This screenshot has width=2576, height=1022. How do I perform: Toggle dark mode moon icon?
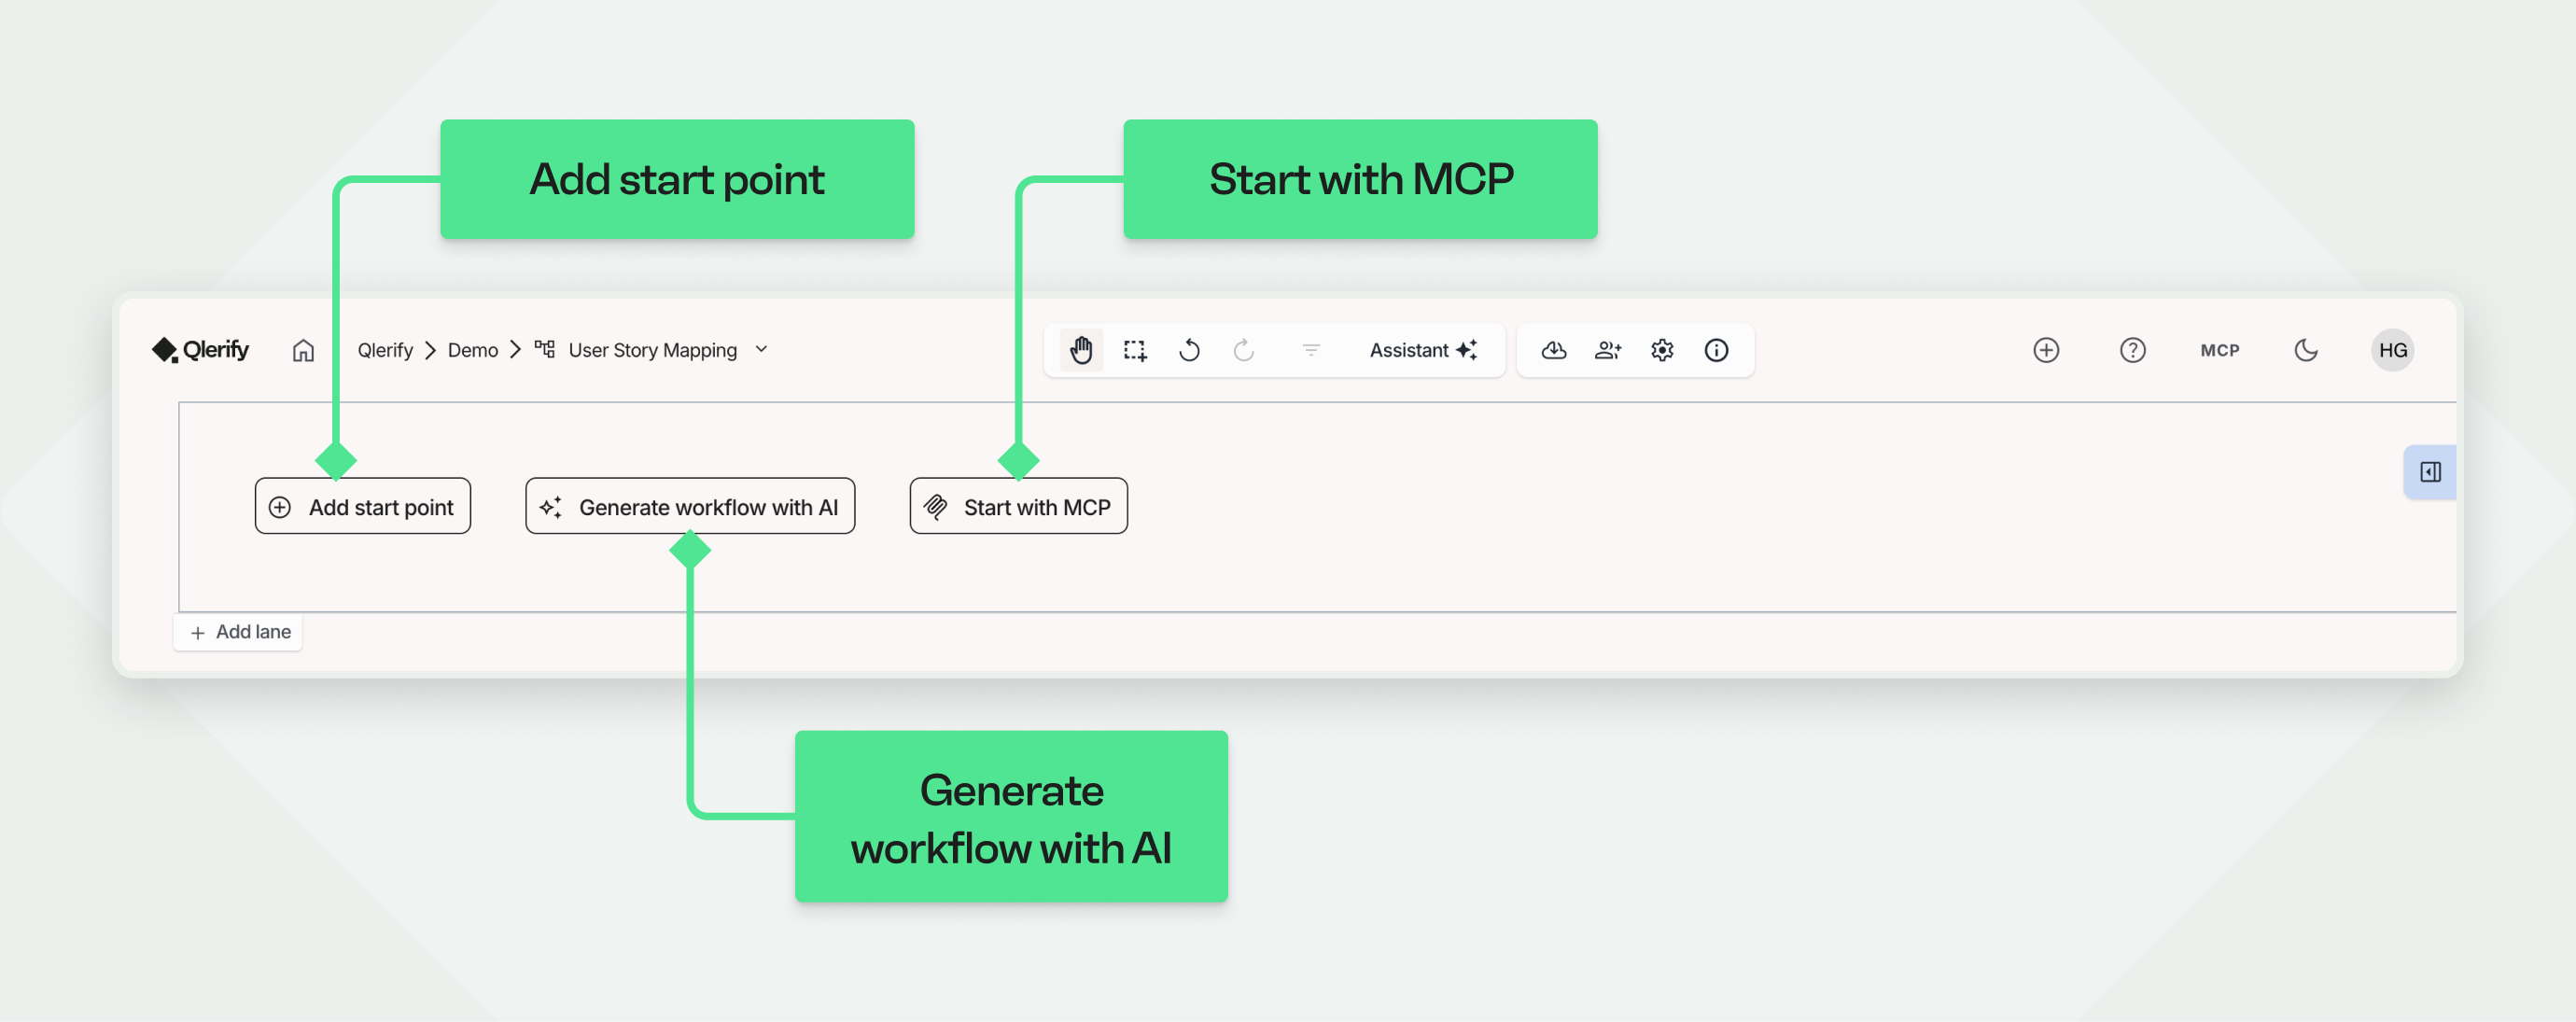[2306, 350]
